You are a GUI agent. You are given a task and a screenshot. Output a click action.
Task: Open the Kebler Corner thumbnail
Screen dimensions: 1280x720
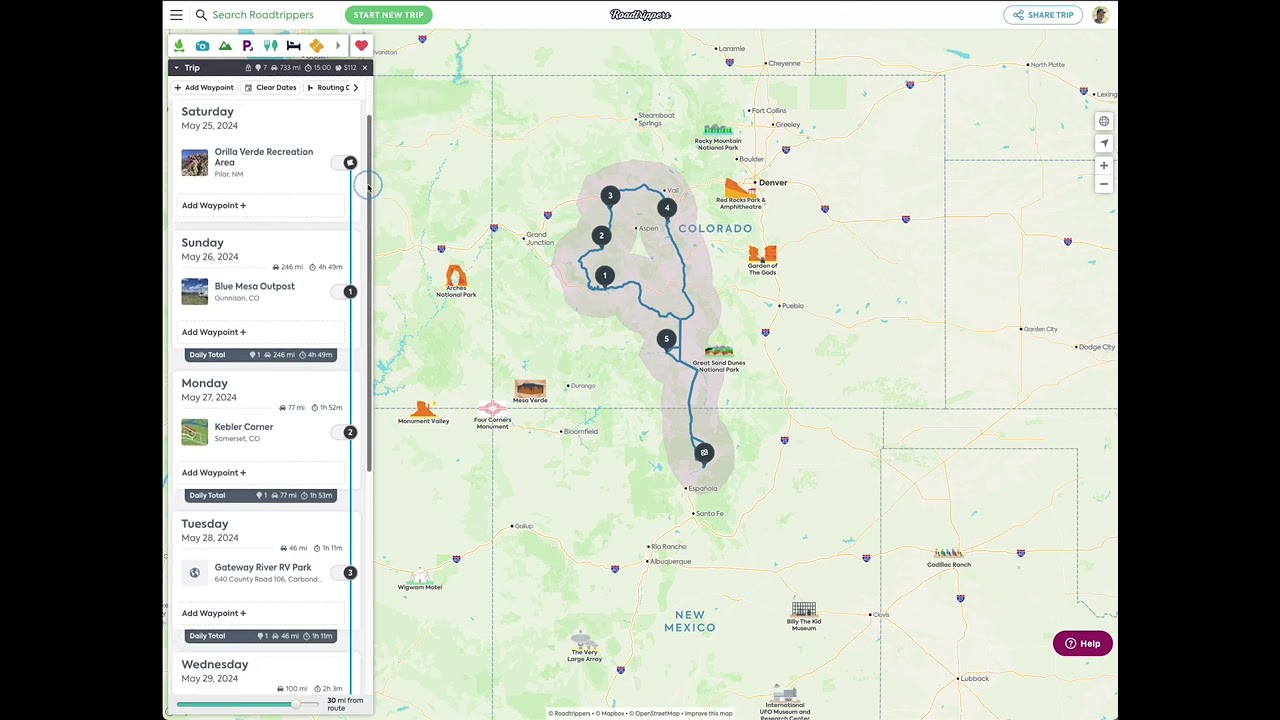195,432
